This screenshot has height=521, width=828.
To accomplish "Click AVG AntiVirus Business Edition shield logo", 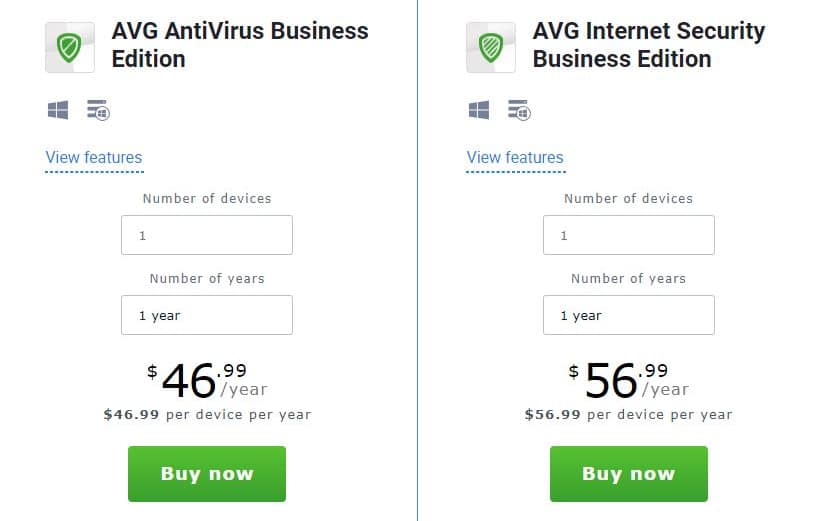I will pos(70,47).
